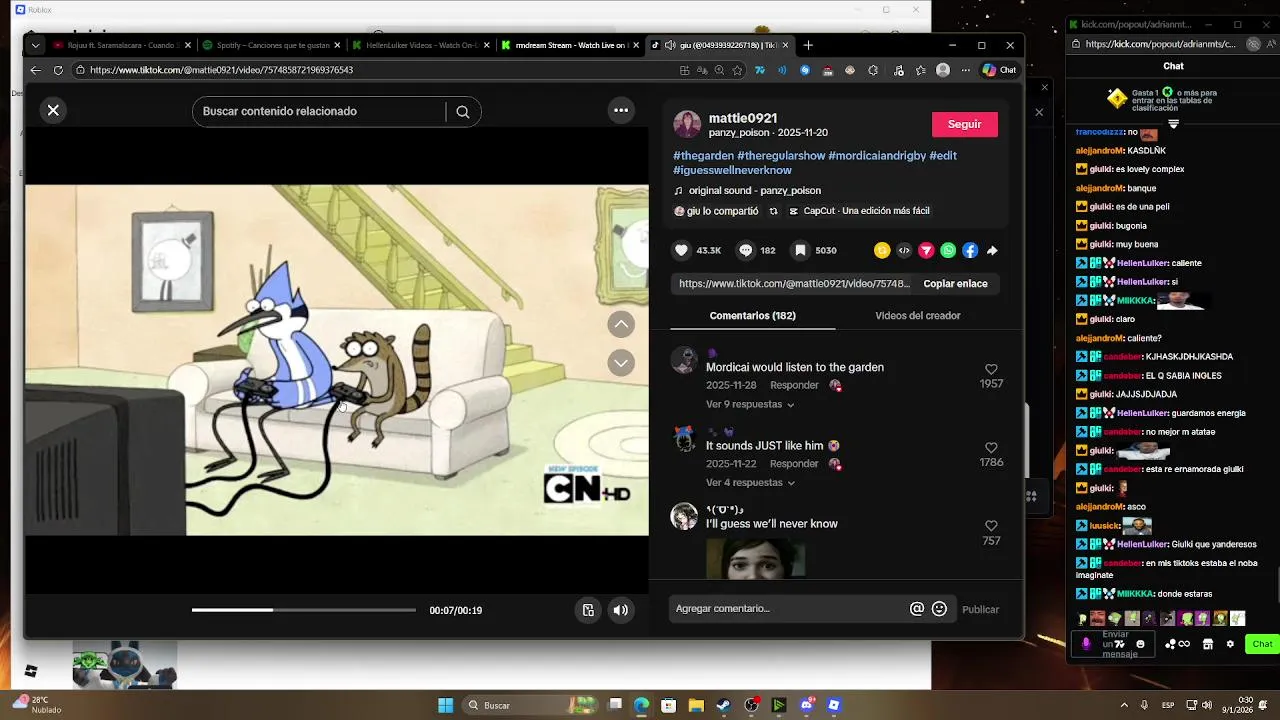Open a new browser tab
The image size is (1280, 720).
click(808, 45)
